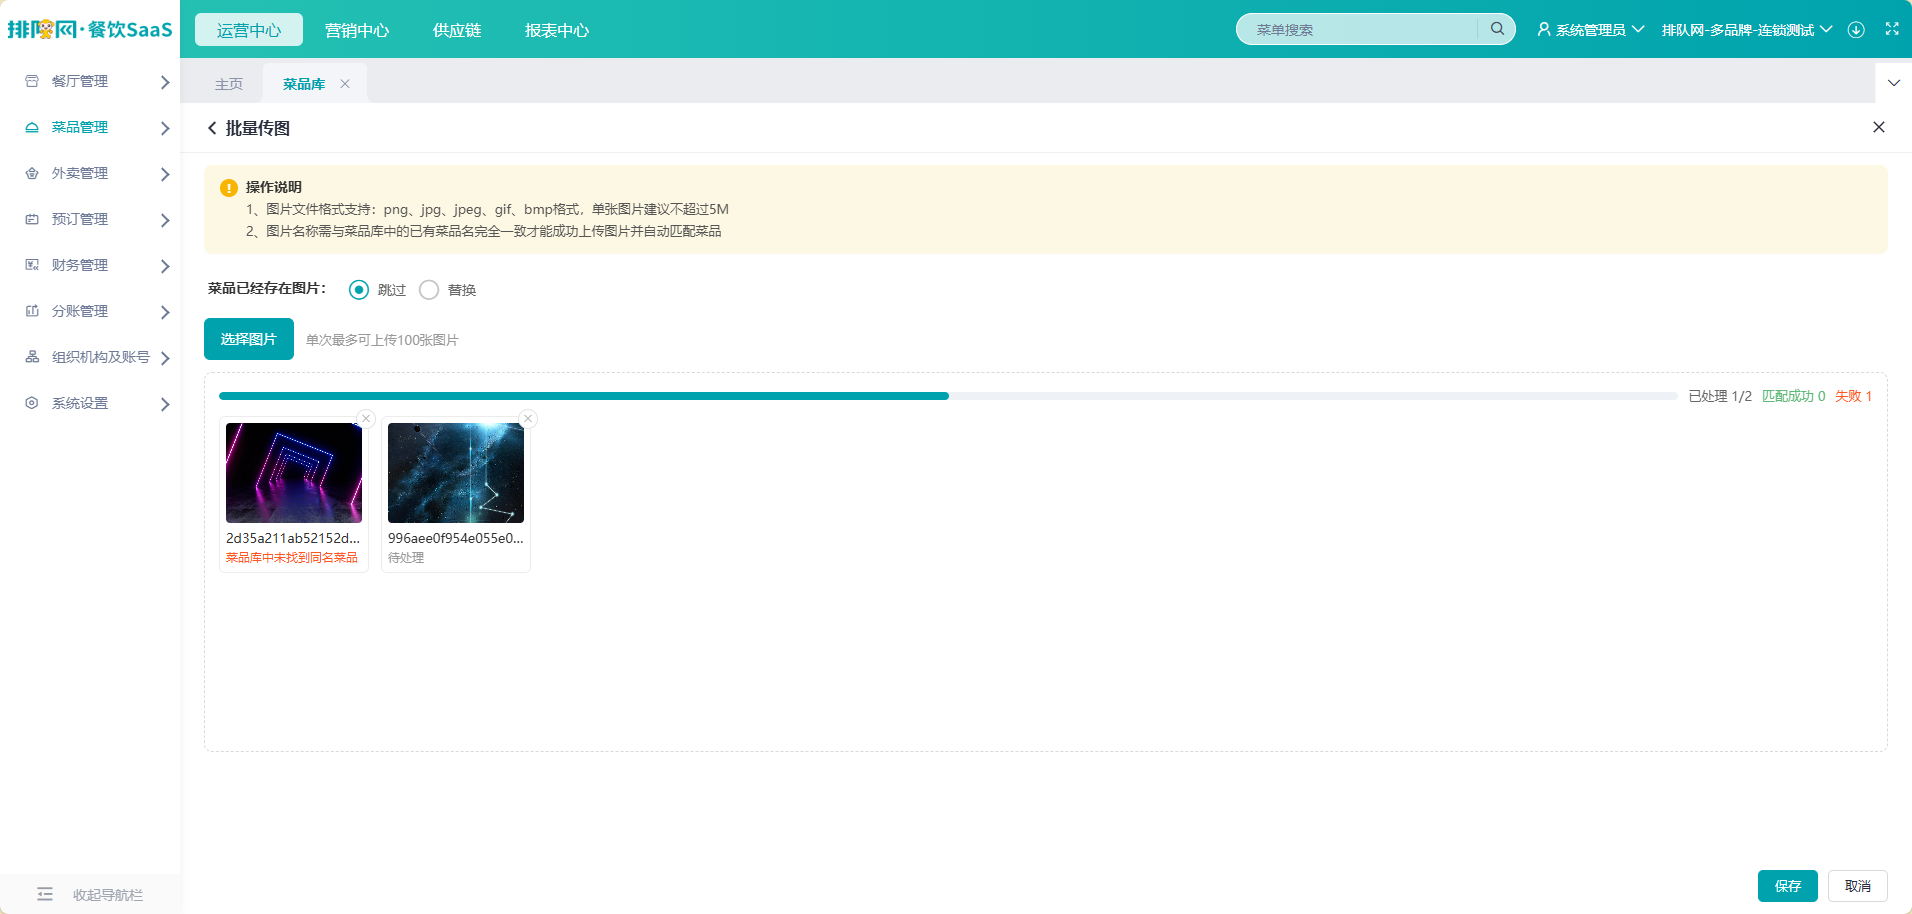Click the 菜品管理 sidebar icon

32,127
